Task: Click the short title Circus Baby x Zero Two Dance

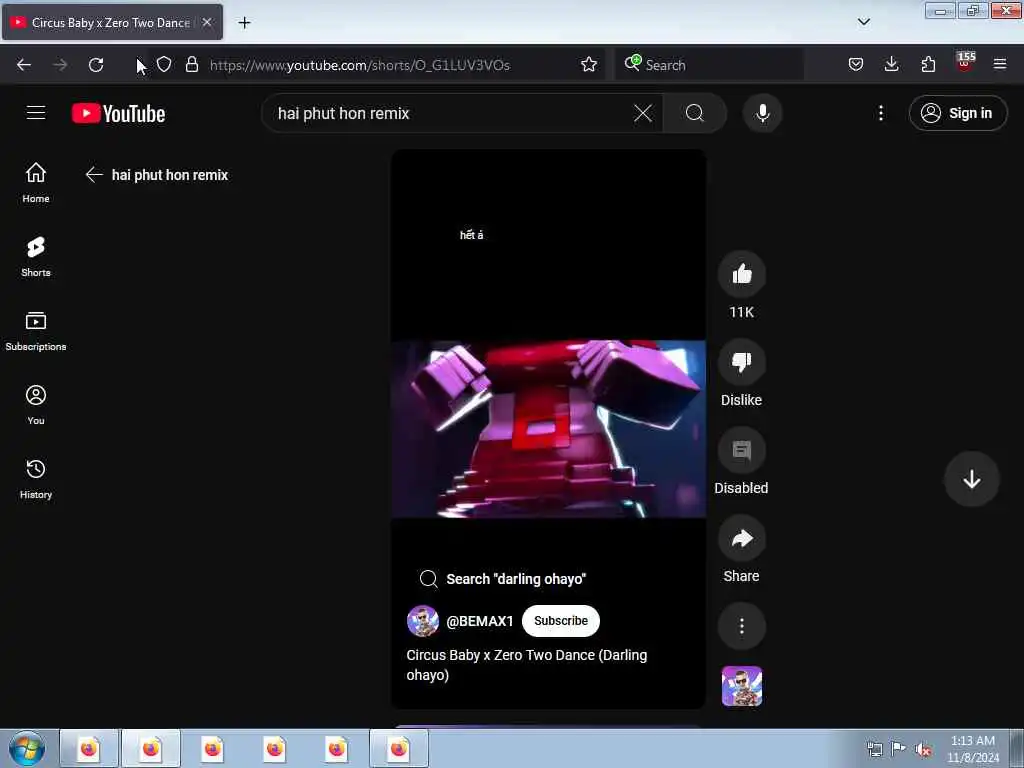Action: coord(526,665)
